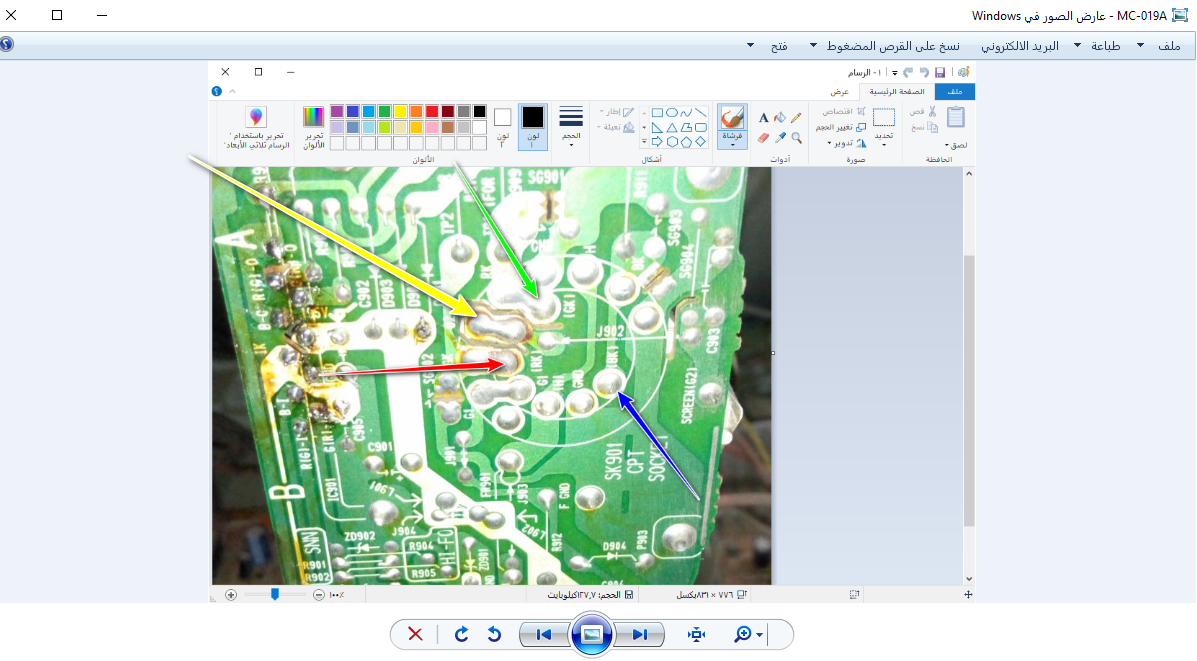Click the Paint vertical scrollbar
The image size is (1197, 661).
click(x=969, y=391)
